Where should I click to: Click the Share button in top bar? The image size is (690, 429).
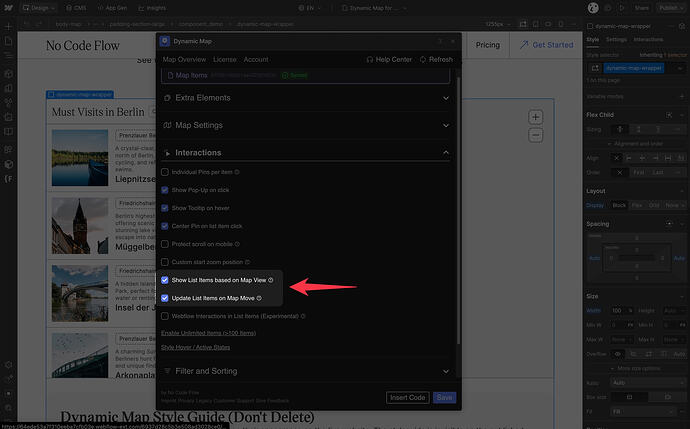(641, 8)
